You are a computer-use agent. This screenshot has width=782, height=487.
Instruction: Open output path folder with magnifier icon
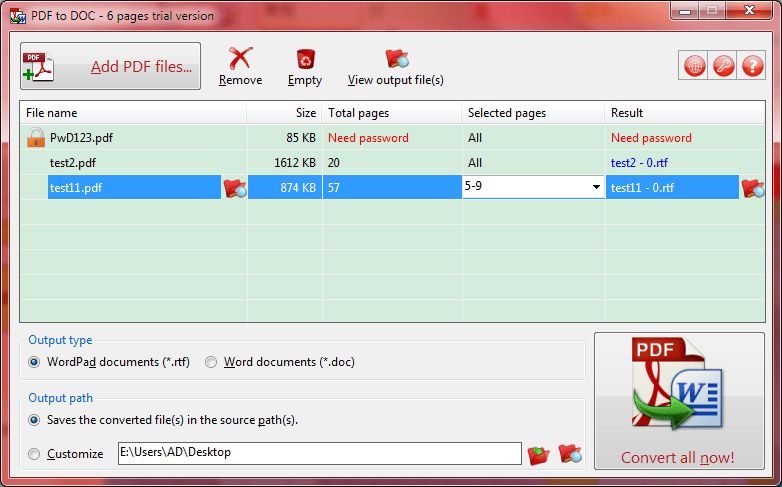click(570, 454)
